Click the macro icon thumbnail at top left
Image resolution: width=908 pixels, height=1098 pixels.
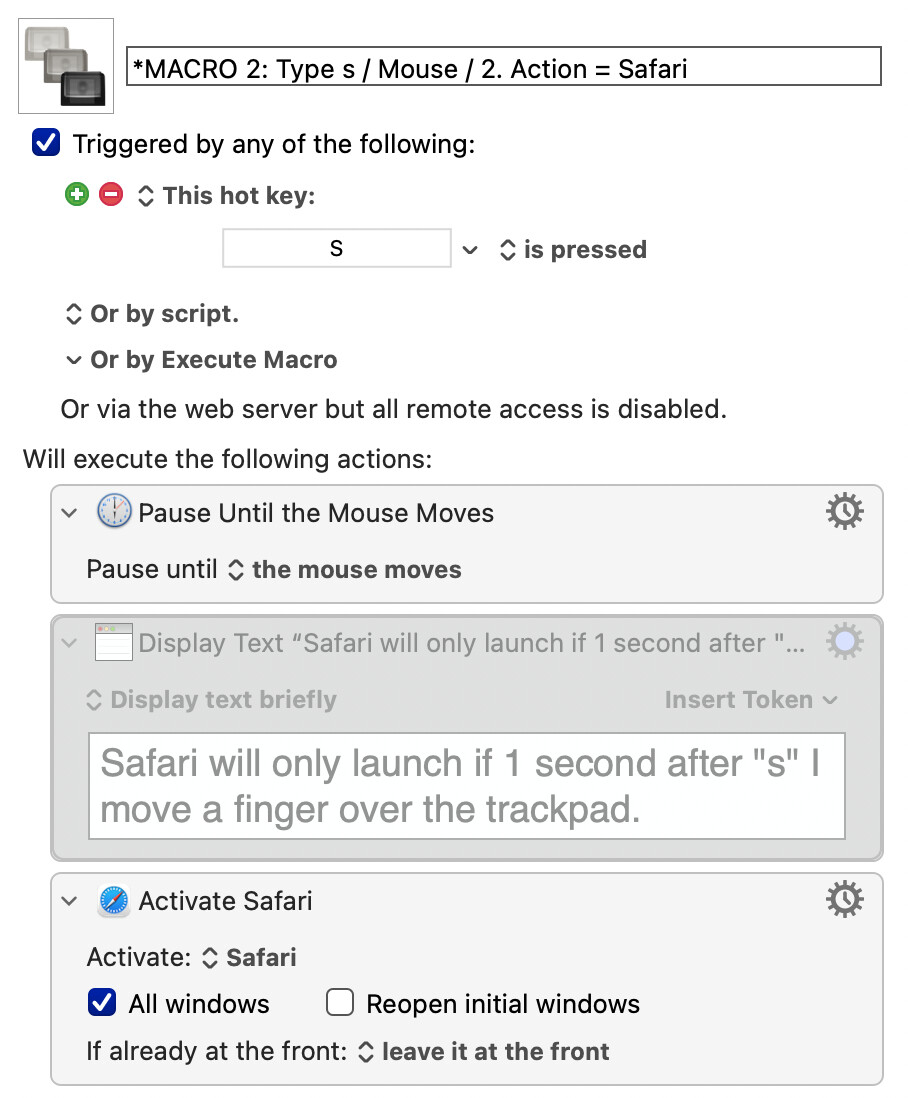(66, 66)
